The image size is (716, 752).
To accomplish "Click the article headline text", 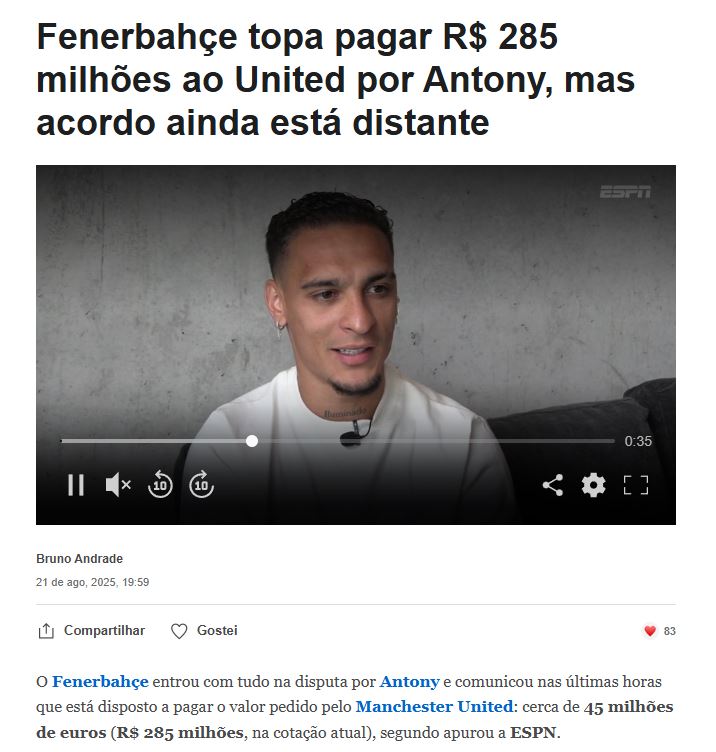I will tap(335, 80).
